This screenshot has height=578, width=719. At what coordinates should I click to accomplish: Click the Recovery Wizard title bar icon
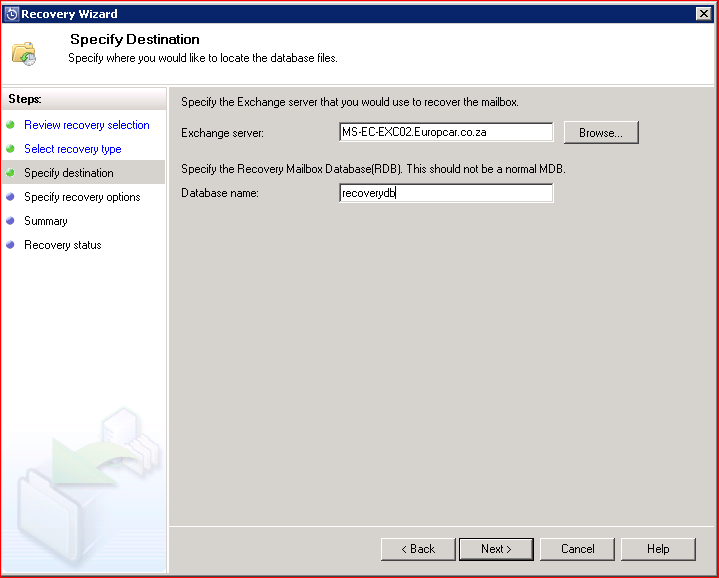pos(12,14)
